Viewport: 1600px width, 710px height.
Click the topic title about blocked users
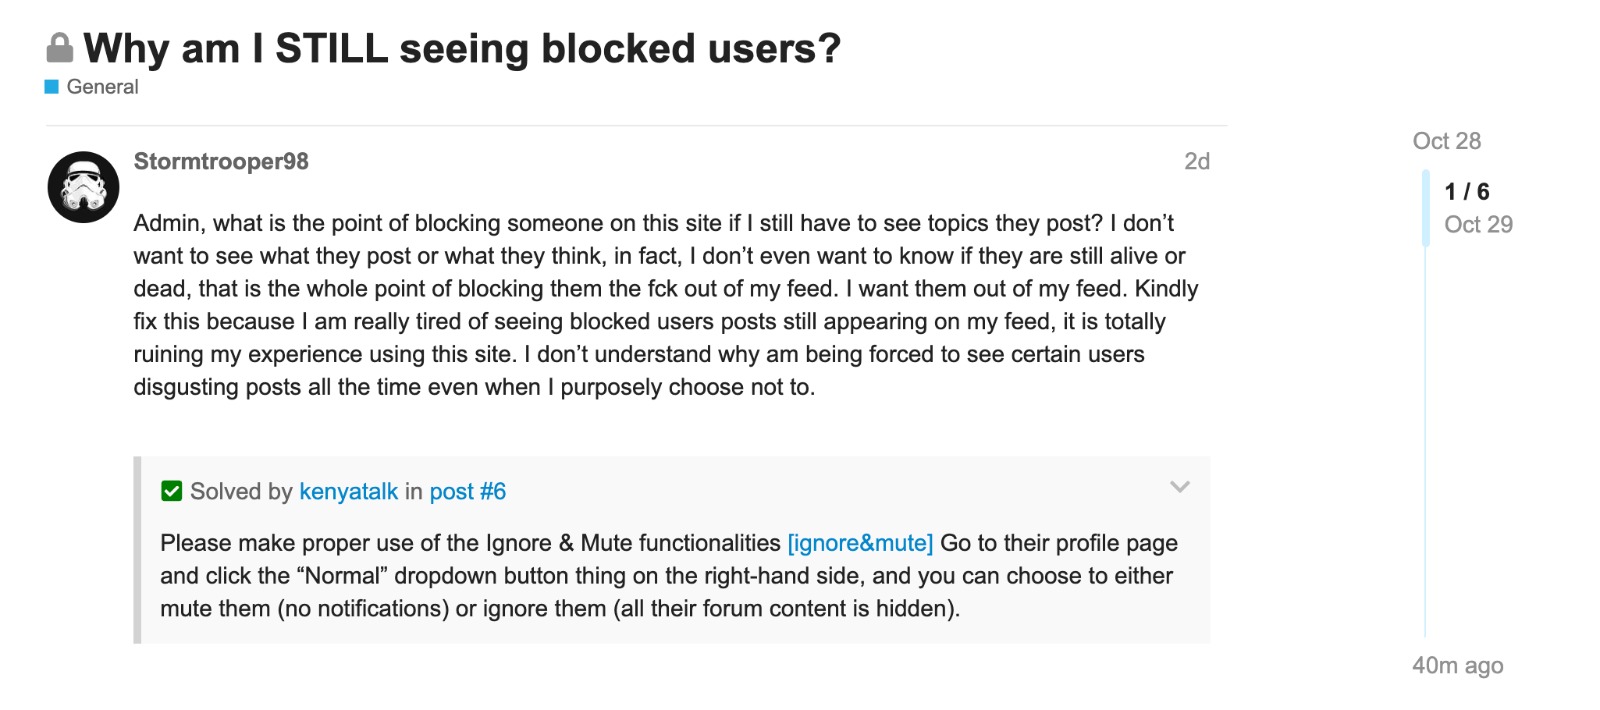[x=462, y=48]
